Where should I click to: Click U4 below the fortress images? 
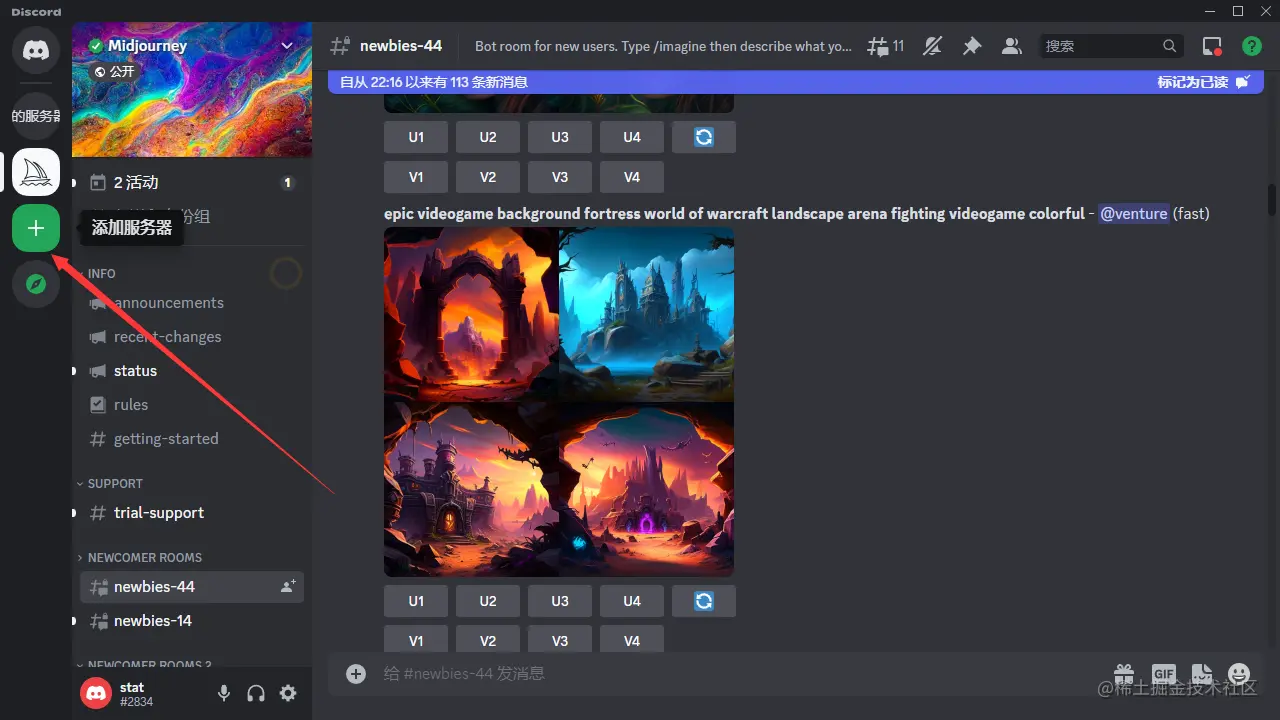coord(632,601)
